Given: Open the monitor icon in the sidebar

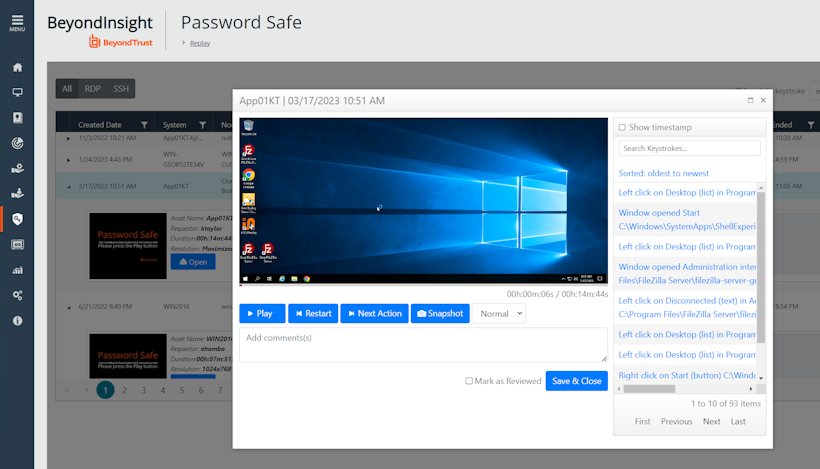Looking at the screenshot, I should 17,92.
